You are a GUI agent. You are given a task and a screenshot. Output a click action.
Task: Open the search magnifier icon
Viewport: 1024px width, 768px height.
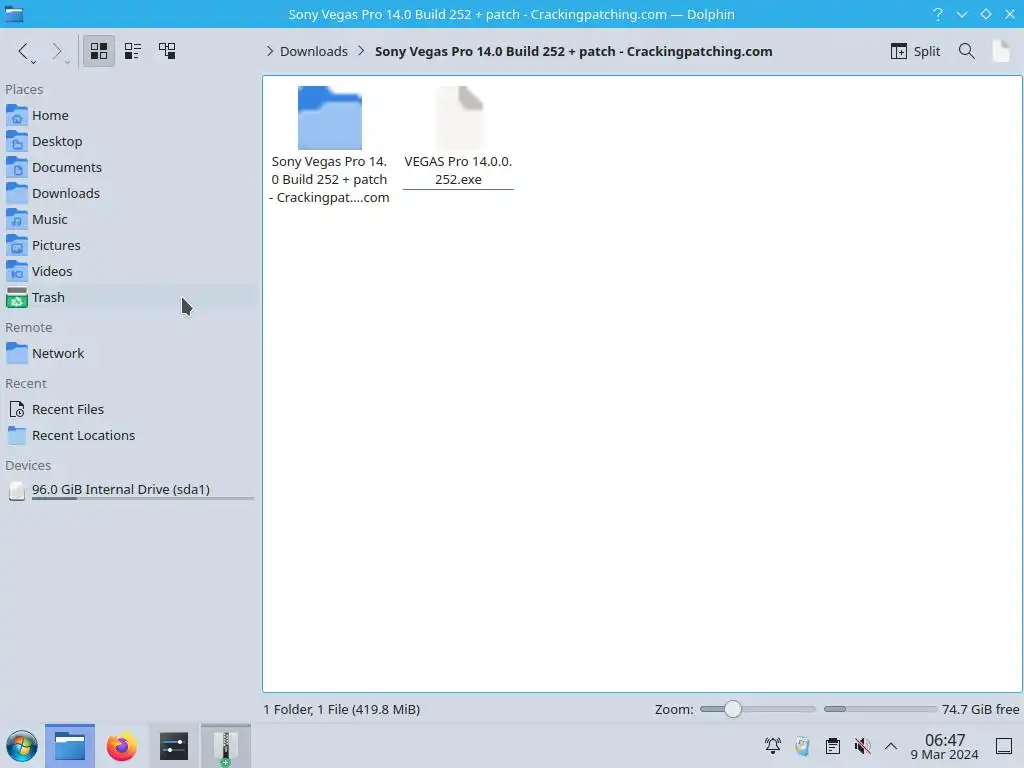[967, 51]
